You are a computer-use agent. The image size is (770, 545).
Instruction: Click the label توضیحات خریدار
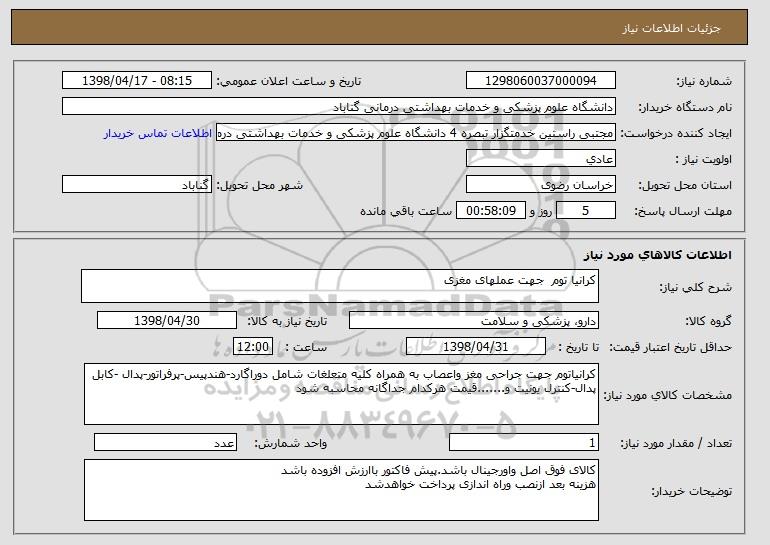coord(691,491)
